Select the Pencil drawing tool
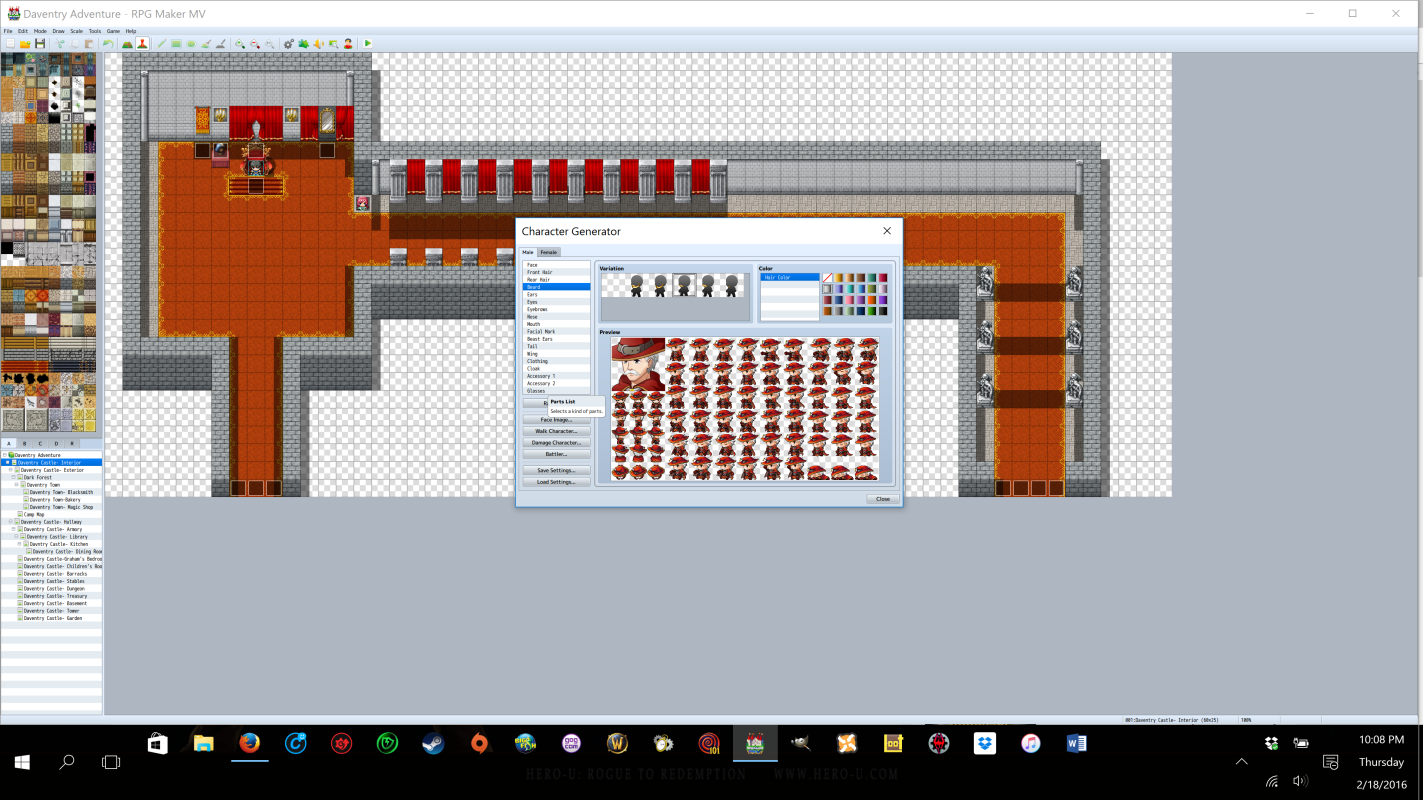 [161, 44]
